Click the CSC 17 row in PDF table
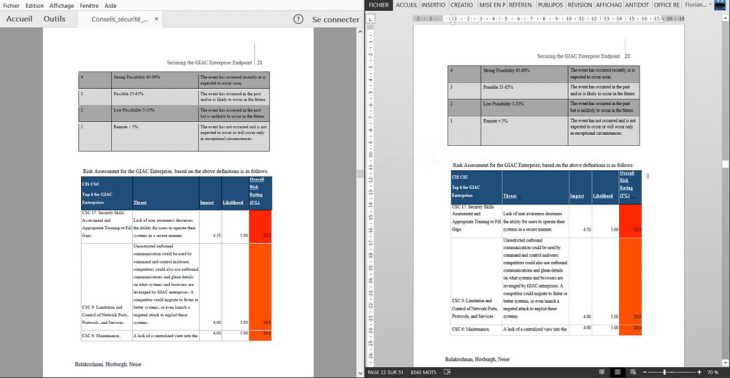 [x=176, y=226]
